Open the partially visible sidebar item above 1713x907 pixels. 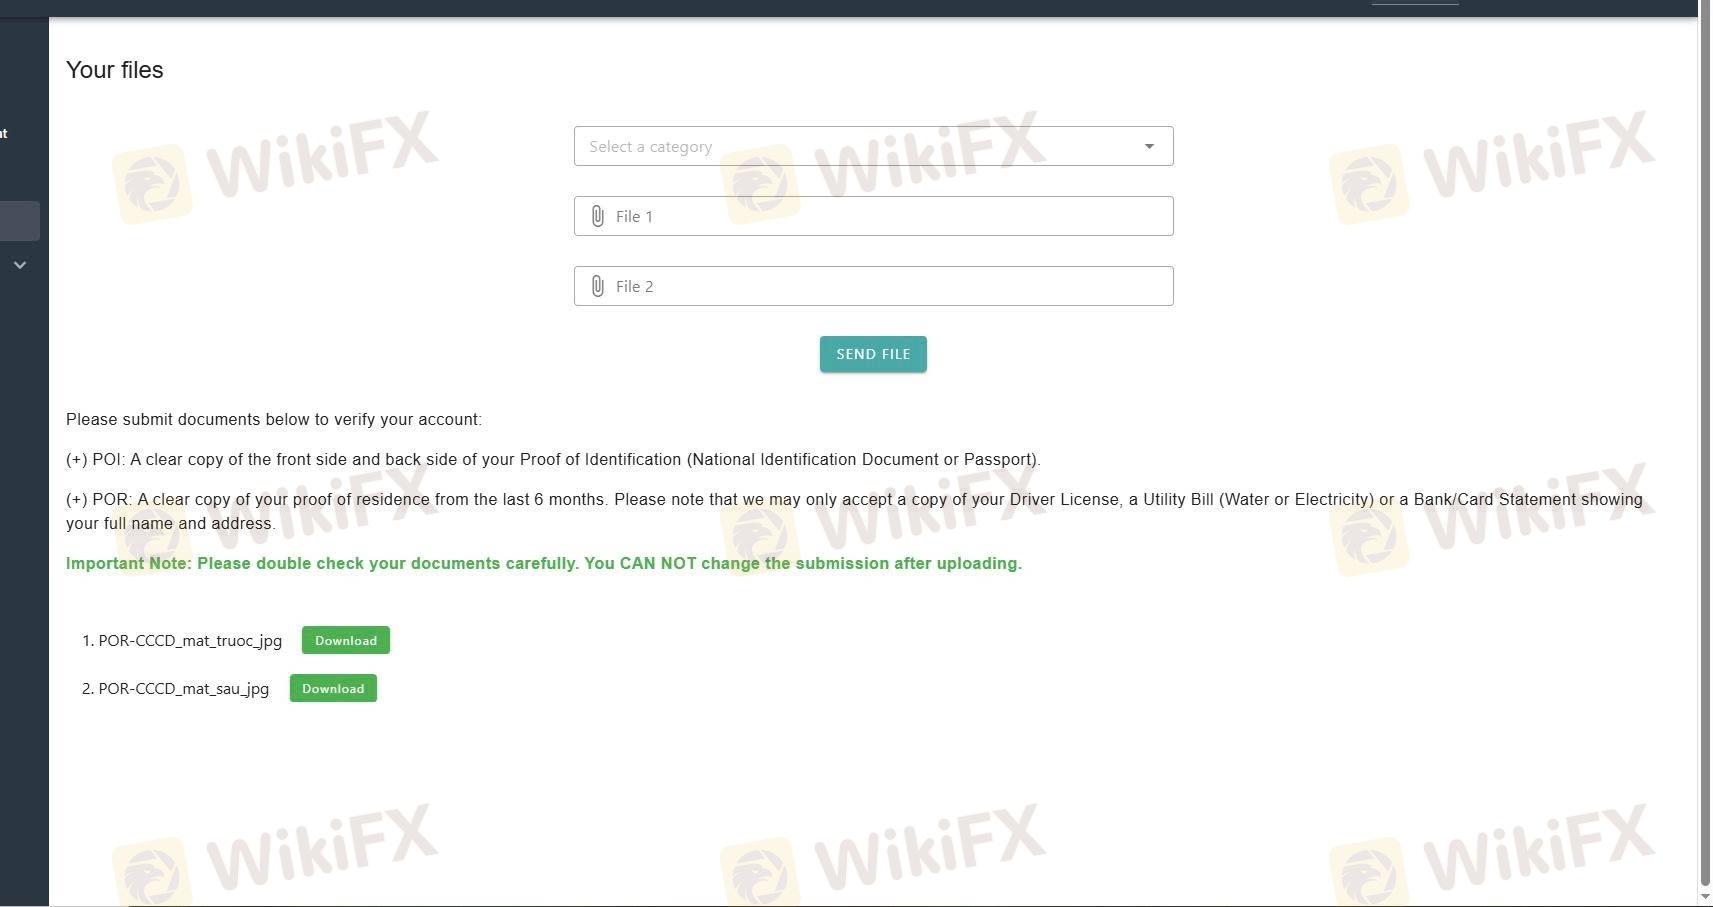(4, 133)
